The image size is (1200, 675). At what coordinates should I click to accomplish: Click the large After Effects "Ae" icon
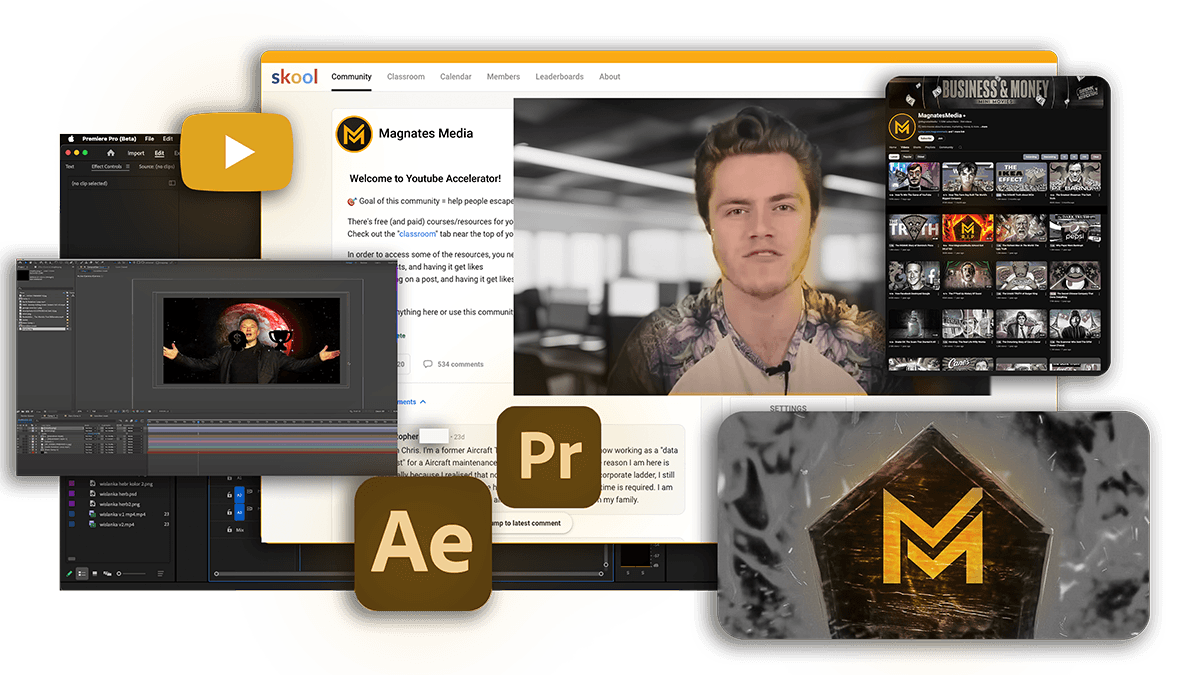coord(422,543)
